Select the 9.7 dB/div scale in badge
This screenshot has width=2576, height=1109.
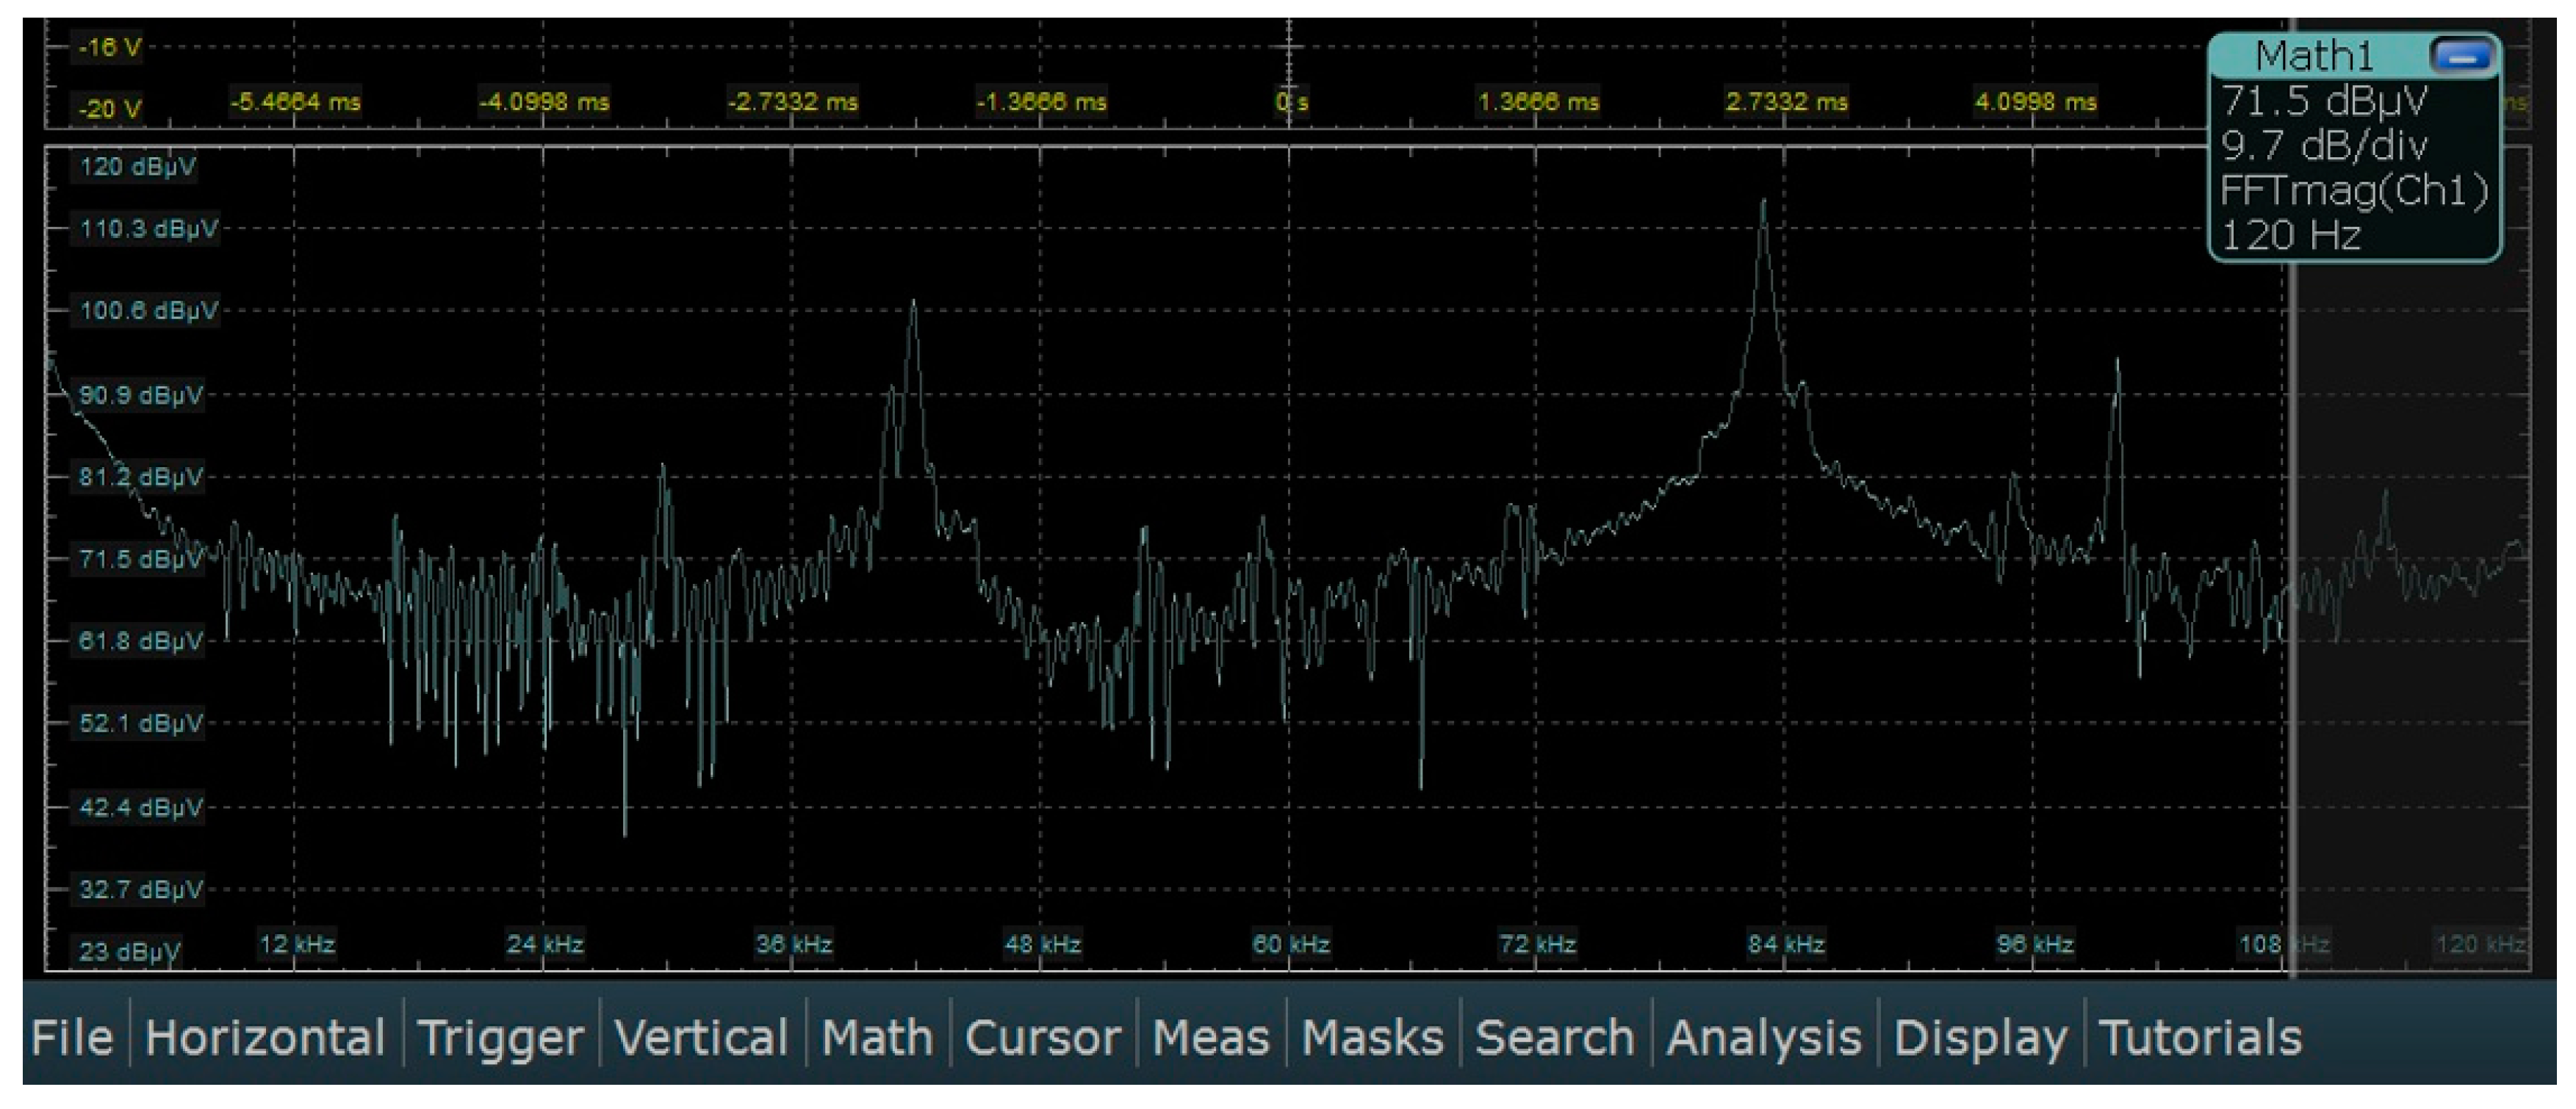point(2323,147)
